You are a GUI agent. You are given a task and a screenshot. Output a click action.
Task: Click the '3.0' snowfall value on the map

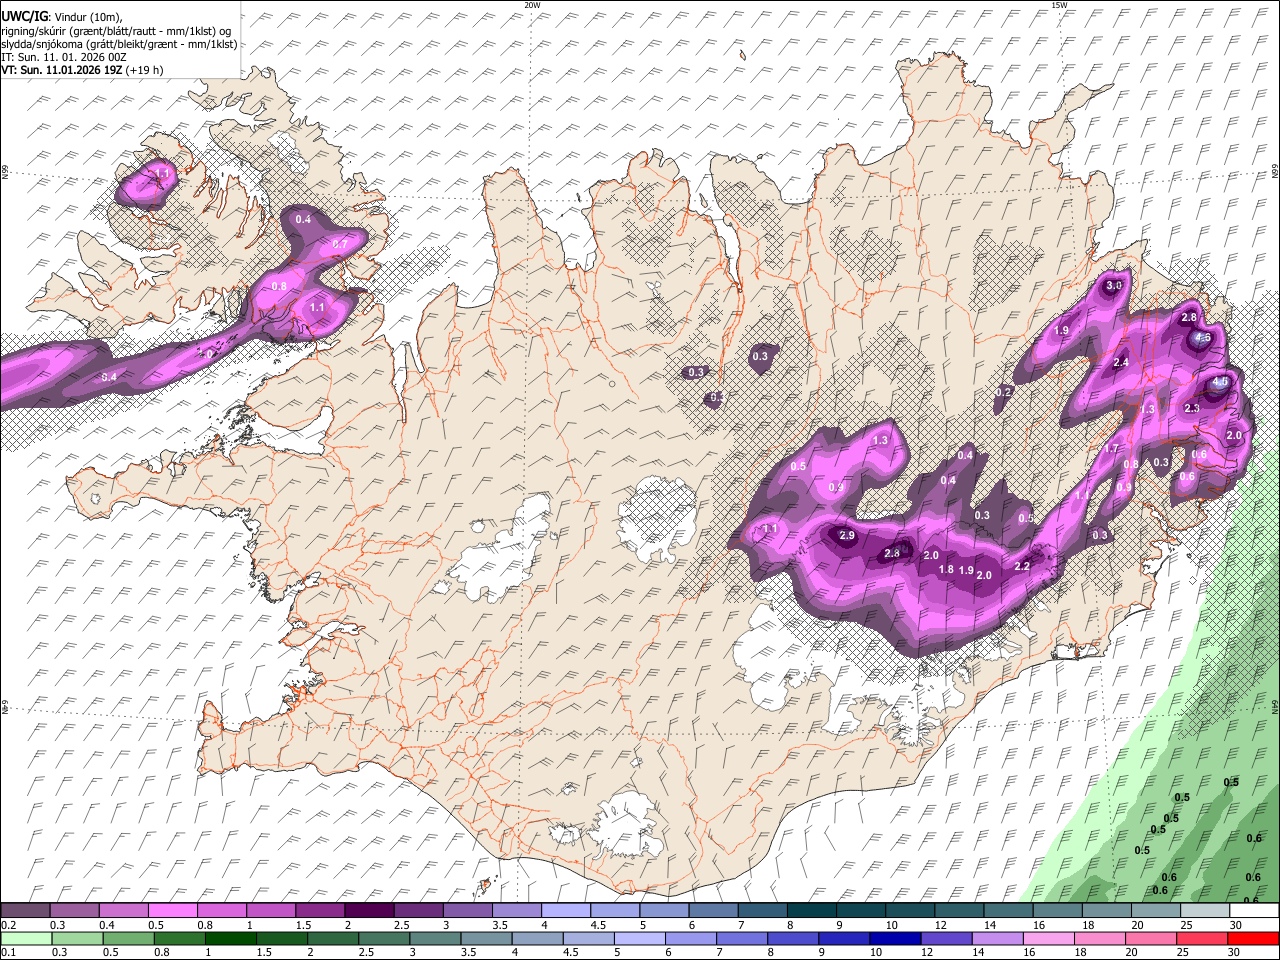[1114, 286]
